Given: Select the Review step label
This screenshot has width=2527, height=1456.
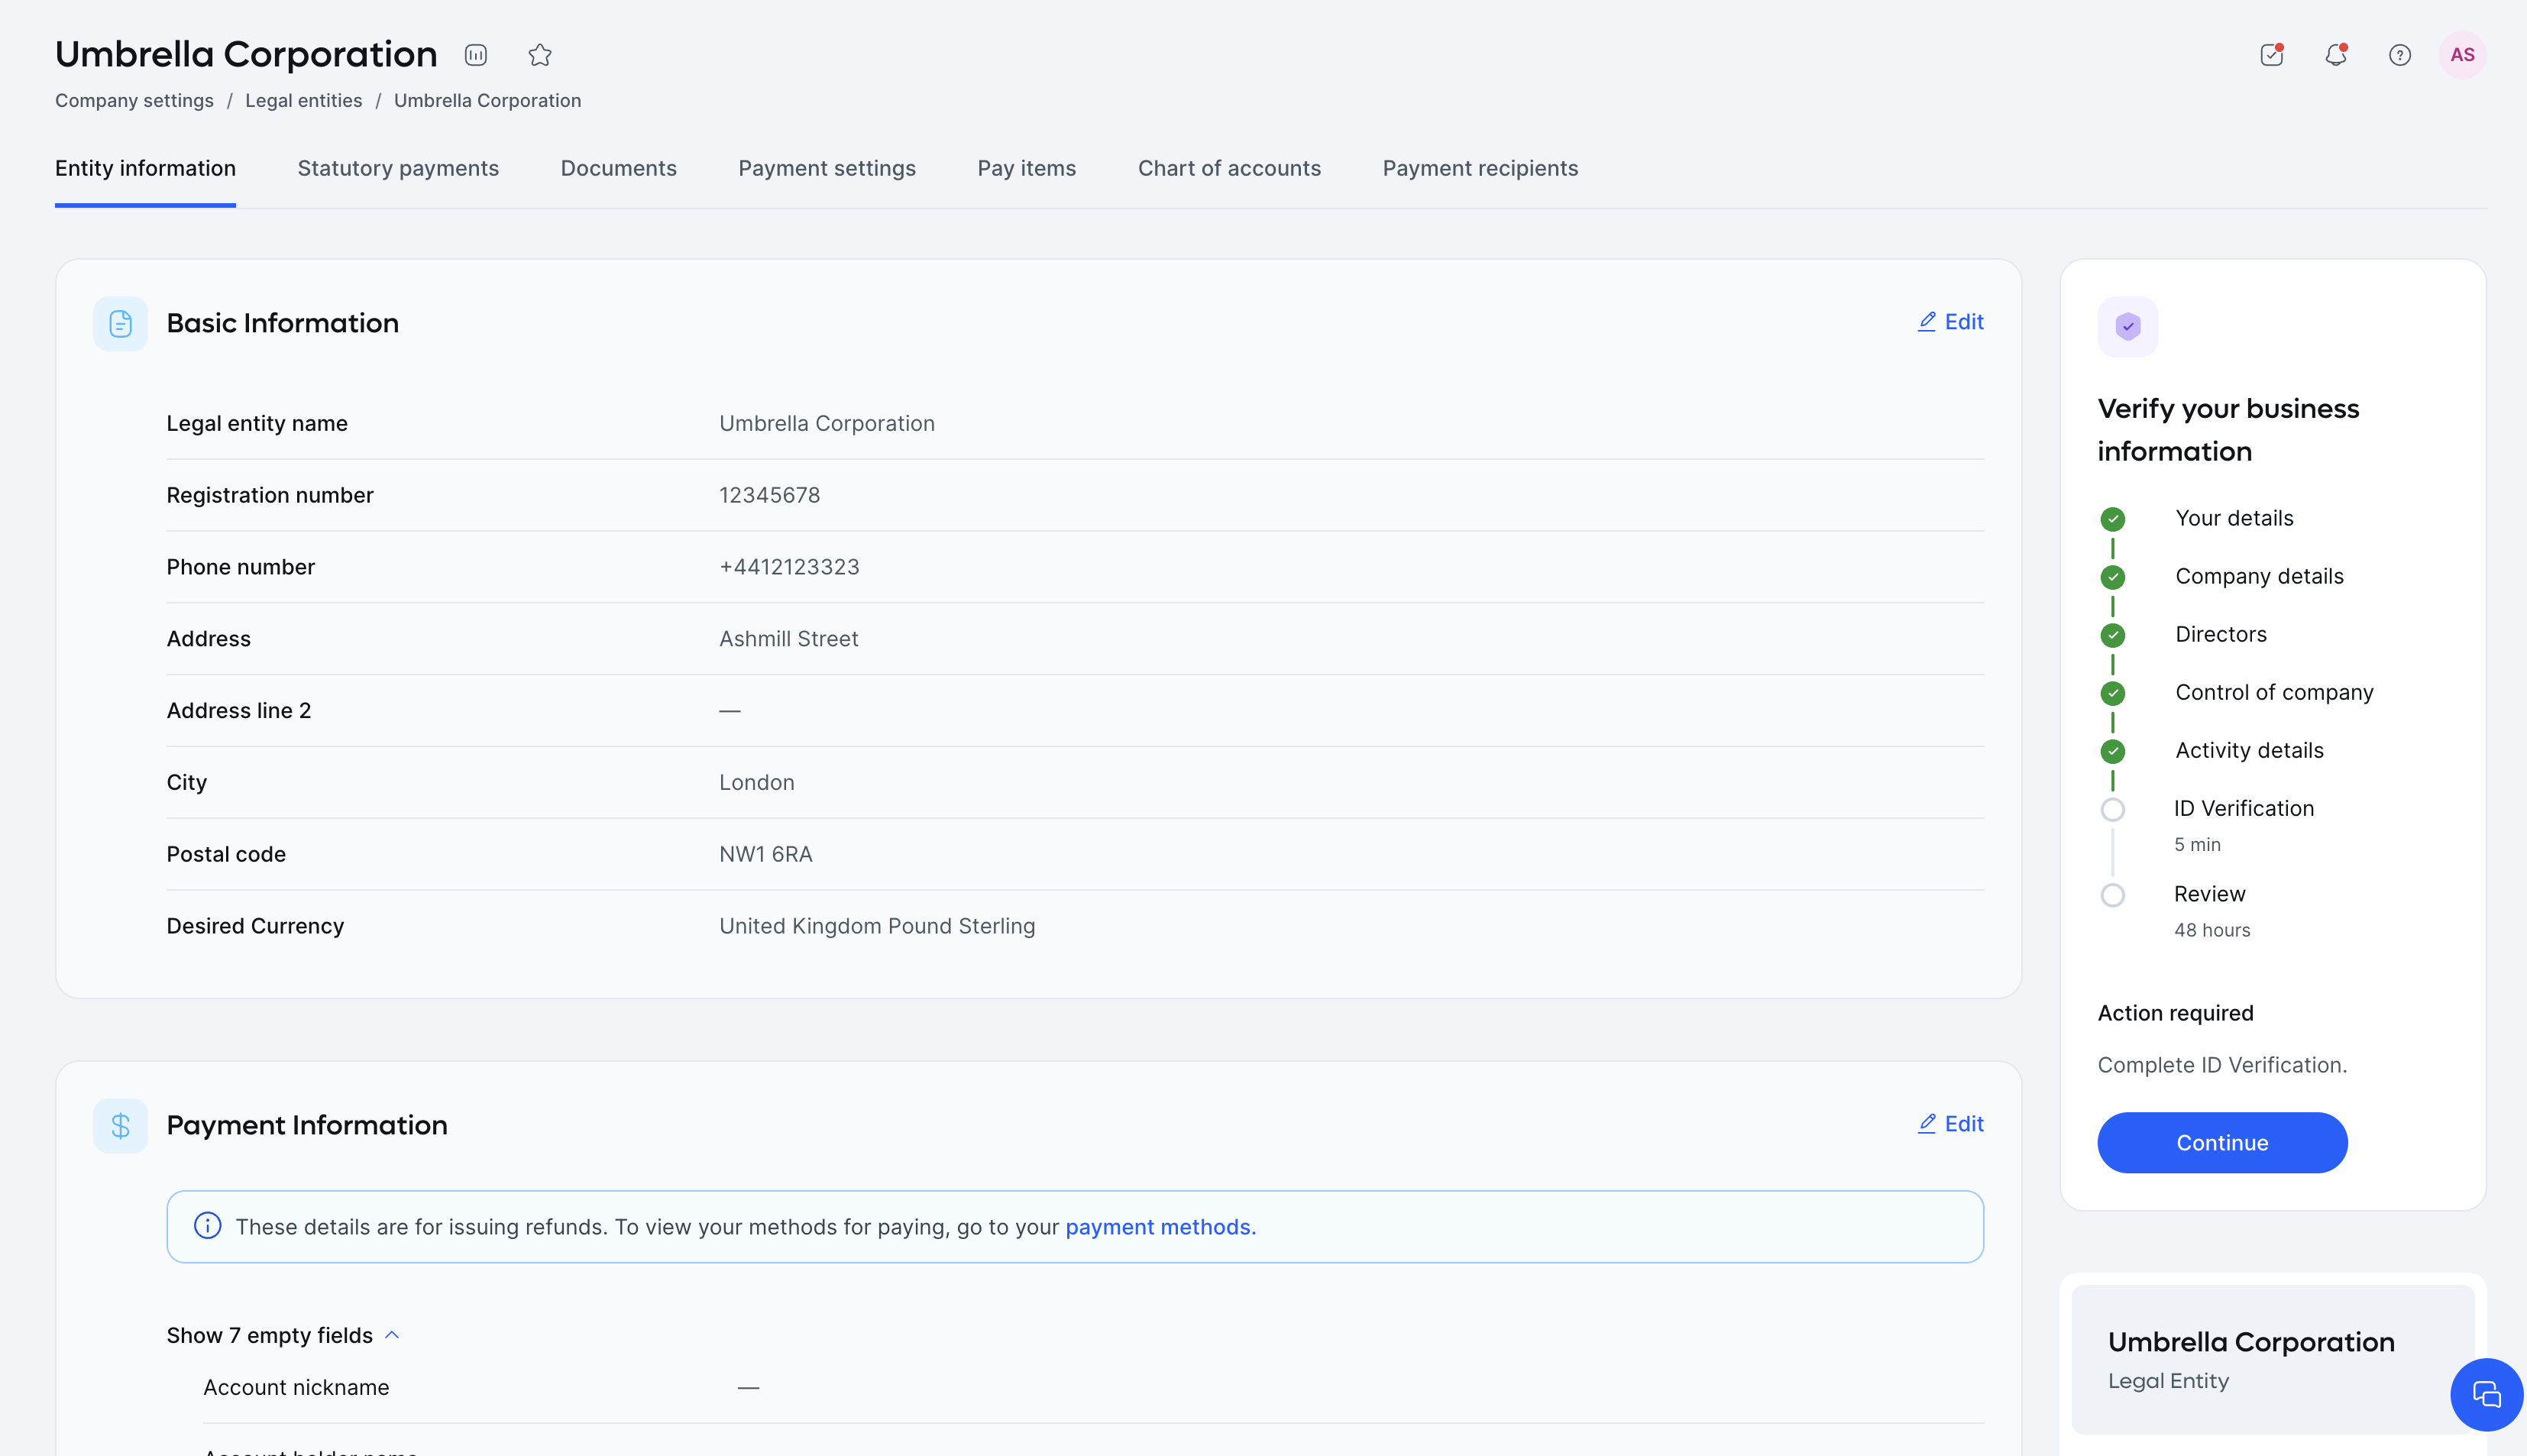Looking at the screenshot, I should [2209, 894].
